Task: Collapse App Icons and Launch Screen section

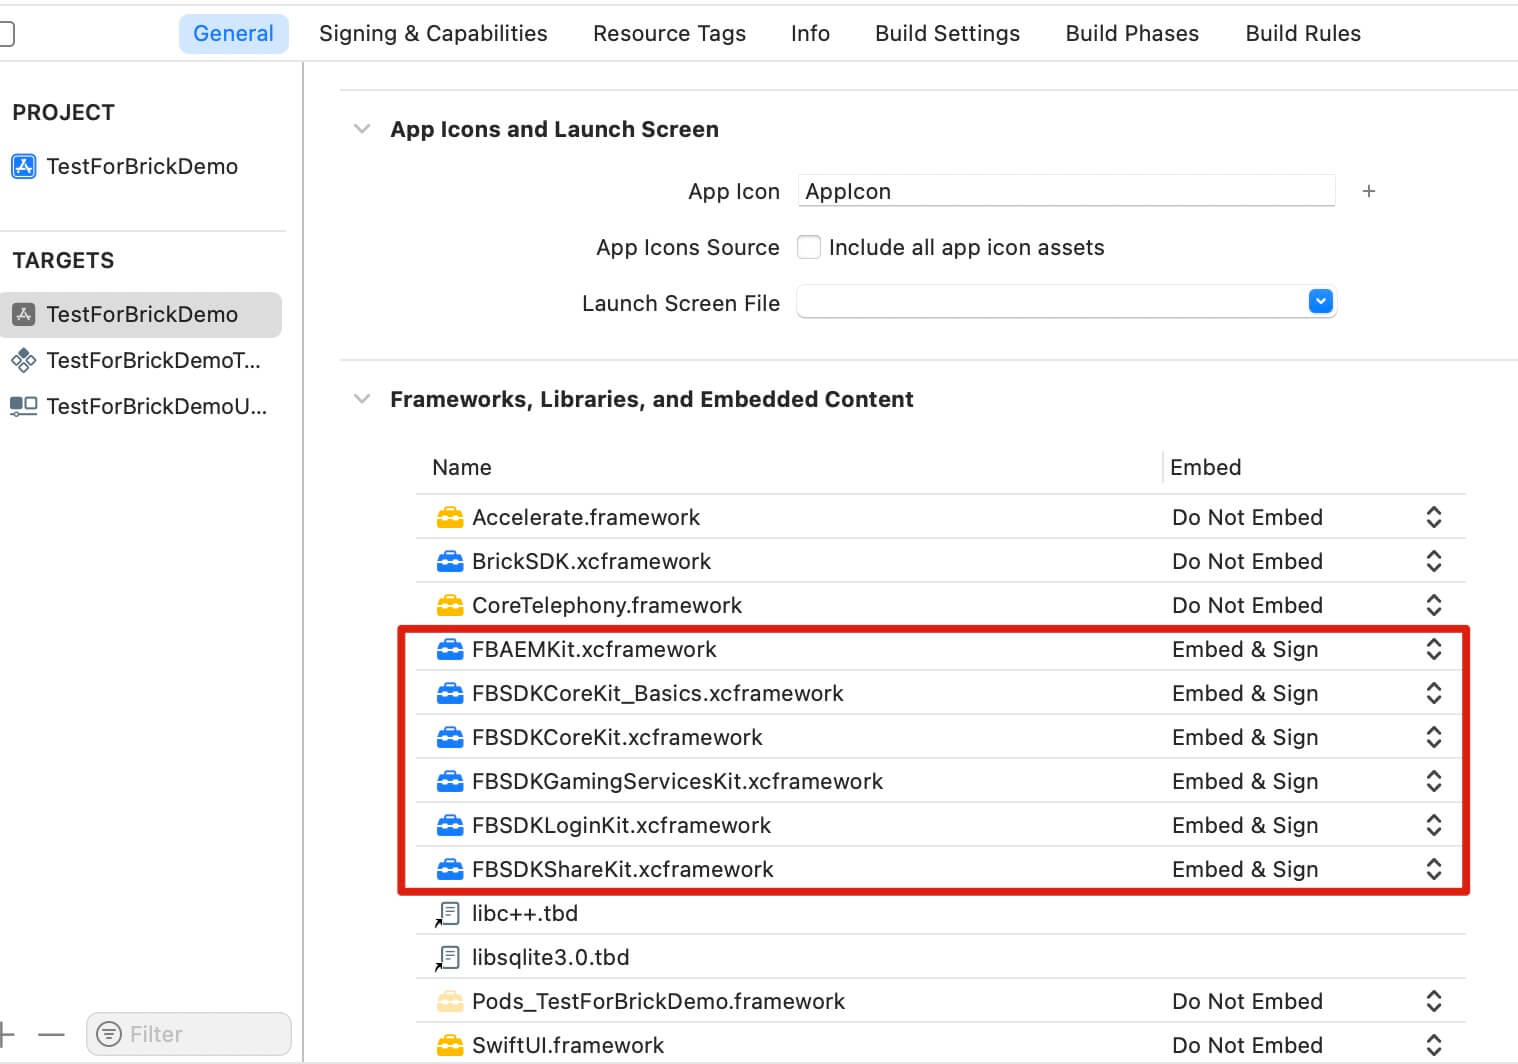Action: point(362,129)
